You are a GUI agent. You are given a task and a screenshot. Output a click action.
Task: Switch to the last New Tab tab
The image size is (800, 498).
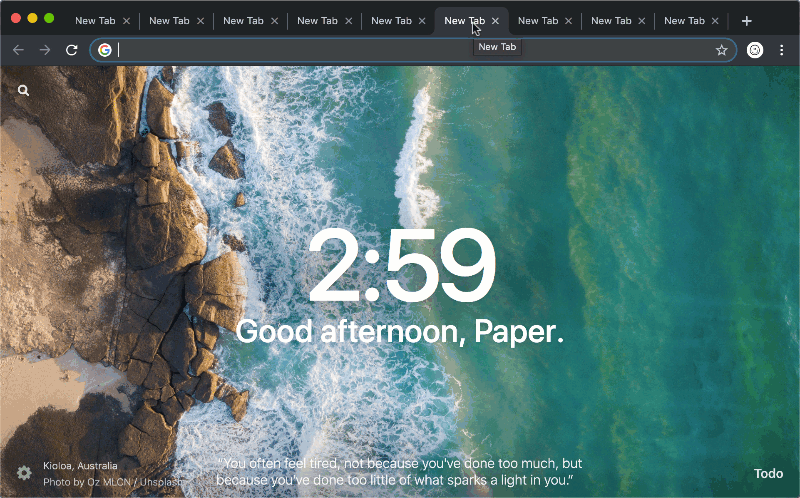pyautogui.click(x=683, y=21)
